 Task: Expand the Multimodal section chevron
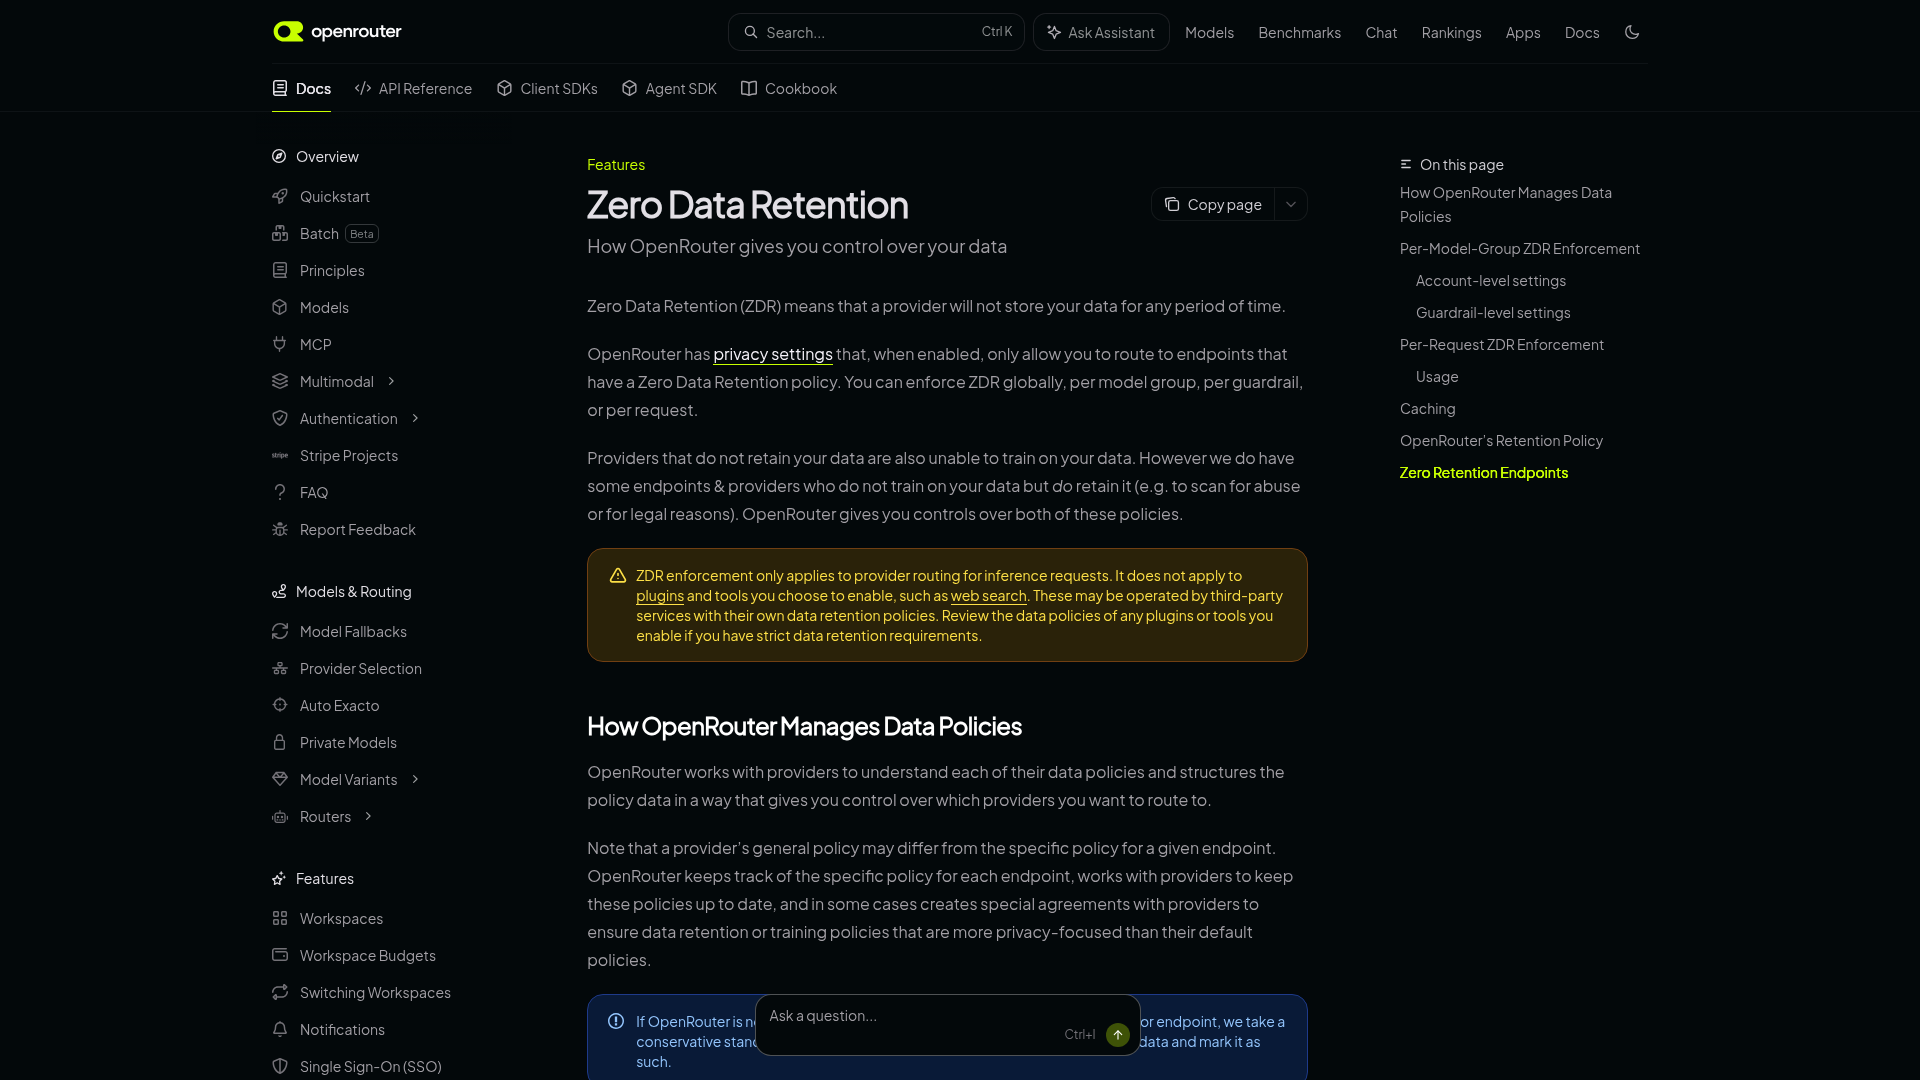pos(392,381)
